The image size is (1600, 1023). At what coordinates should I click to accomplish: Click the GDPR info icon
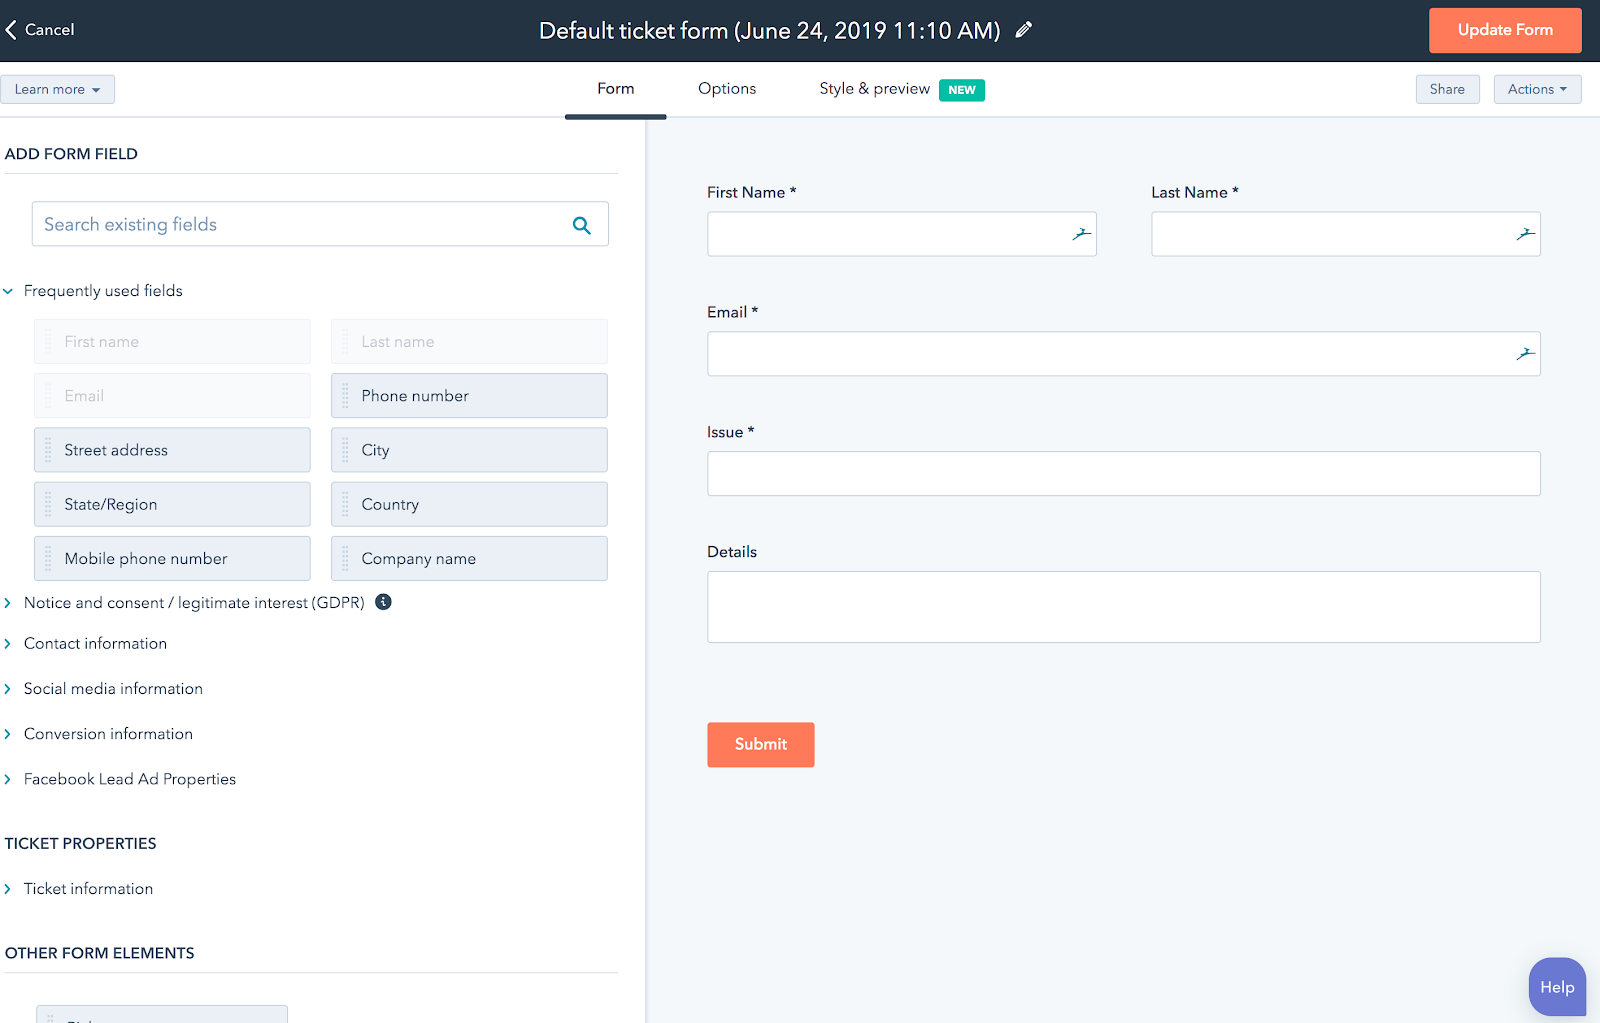383,602
